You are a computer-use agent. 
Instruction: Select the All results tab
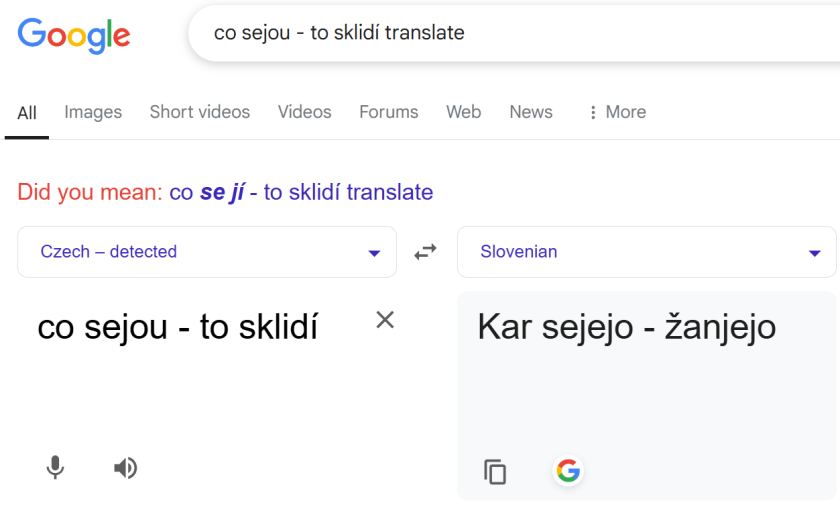click(x=27, y=113)
